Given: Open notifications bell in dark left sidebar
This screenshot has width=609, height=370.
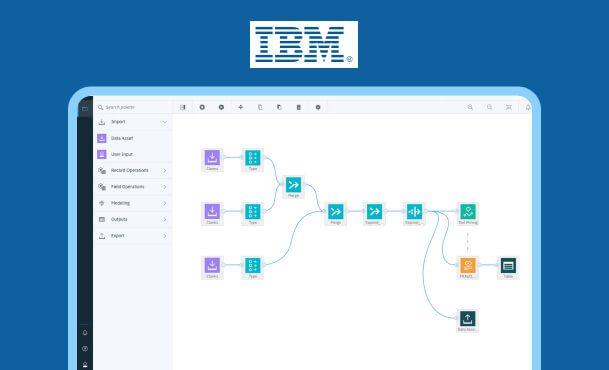Looking at the screenshot, I should click(x=85, y=333).
